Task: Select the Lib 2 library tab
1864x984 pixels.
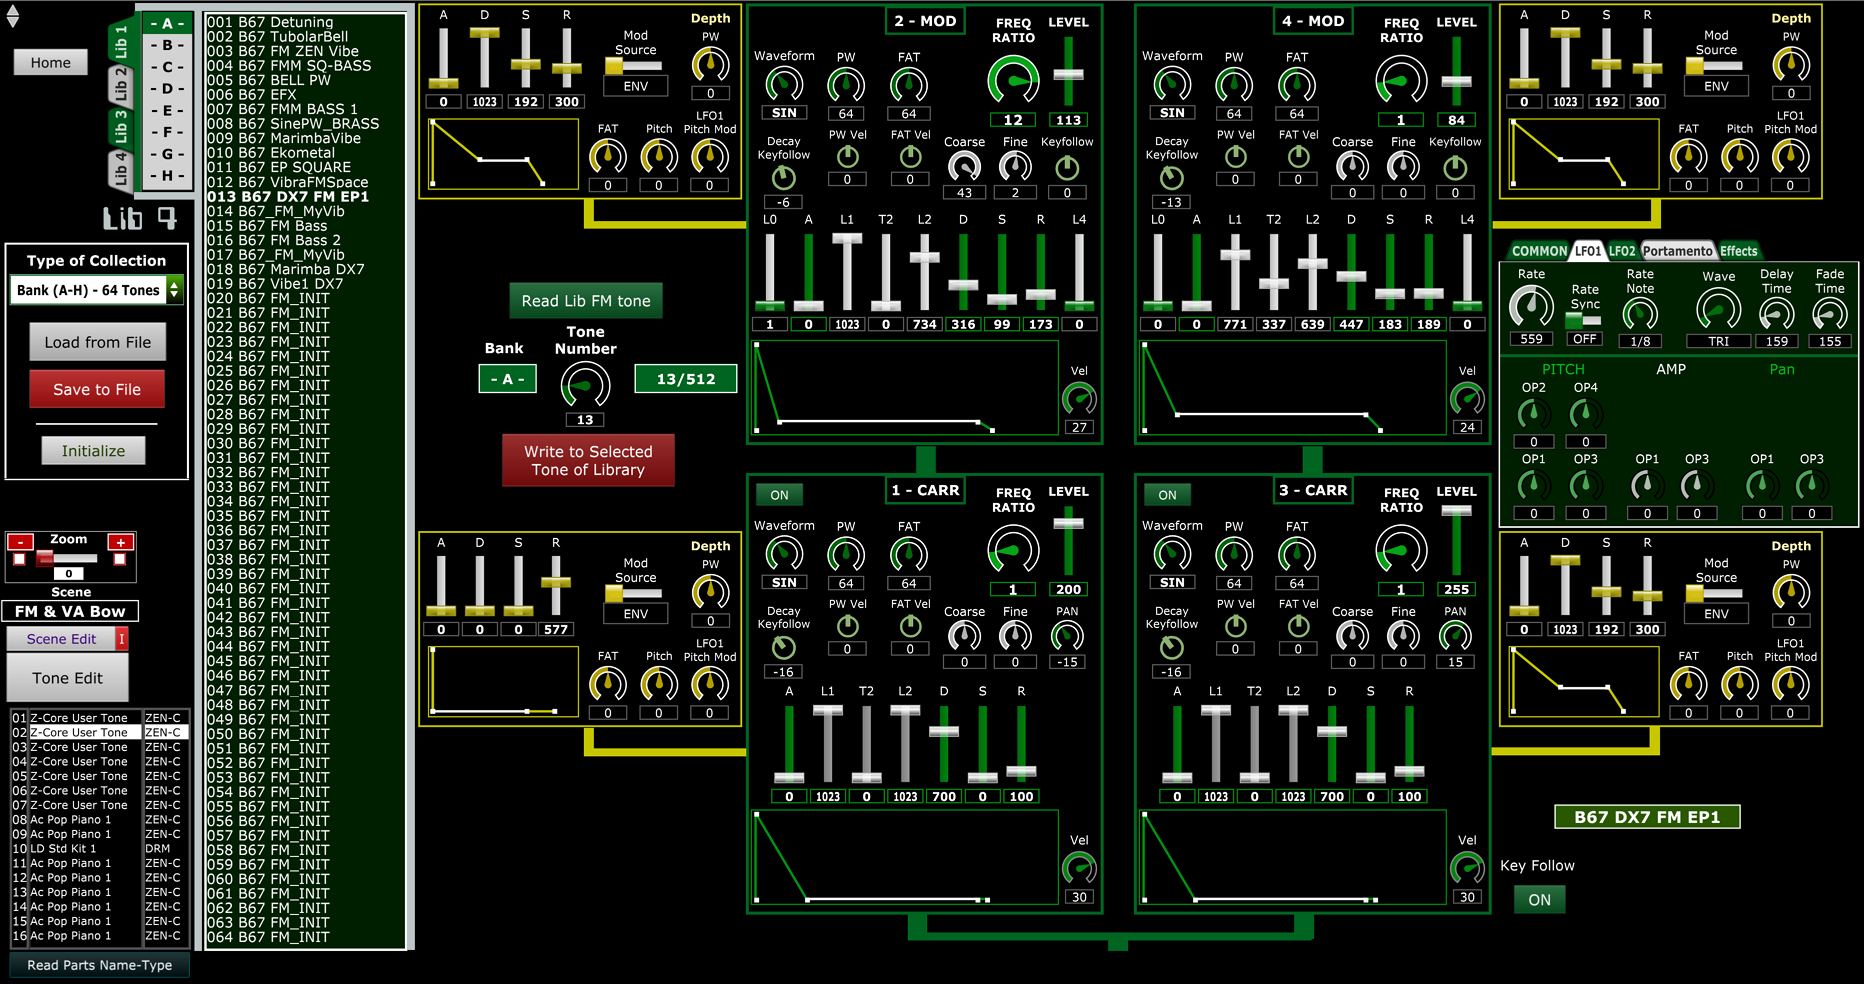Action: 121,86
